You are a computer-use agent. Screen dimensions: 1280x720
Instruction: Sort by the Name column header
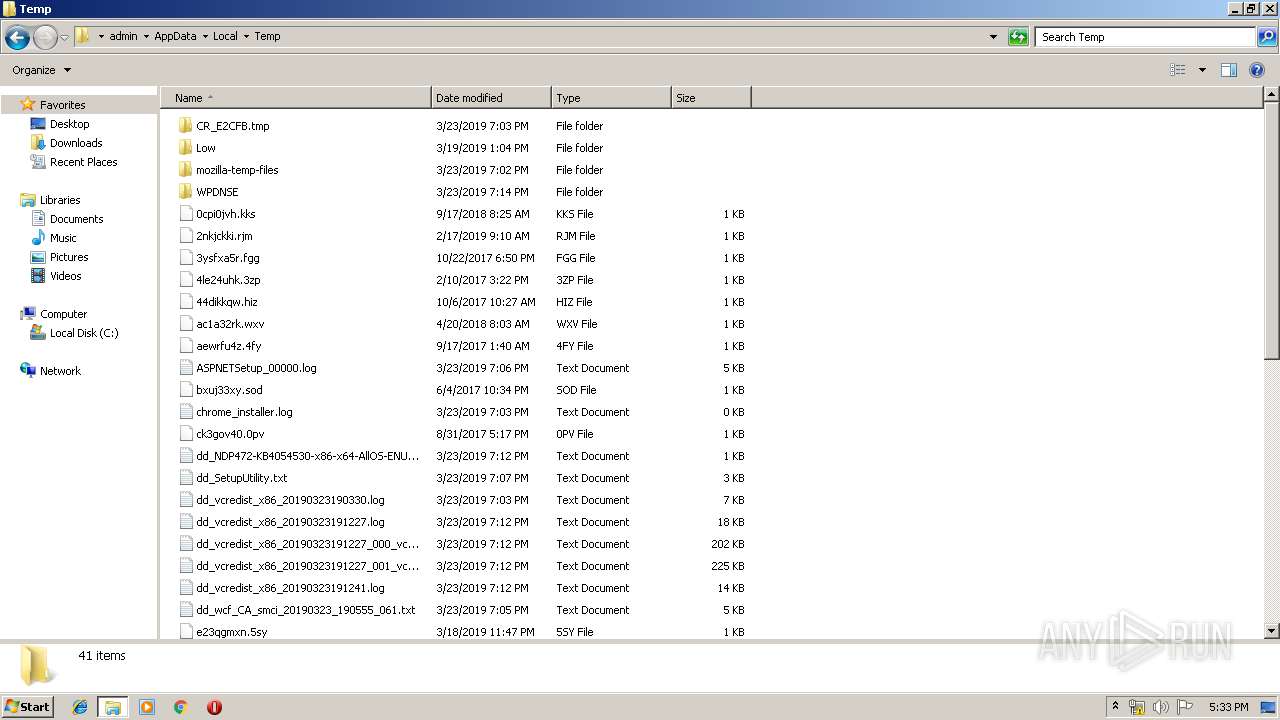296,98
